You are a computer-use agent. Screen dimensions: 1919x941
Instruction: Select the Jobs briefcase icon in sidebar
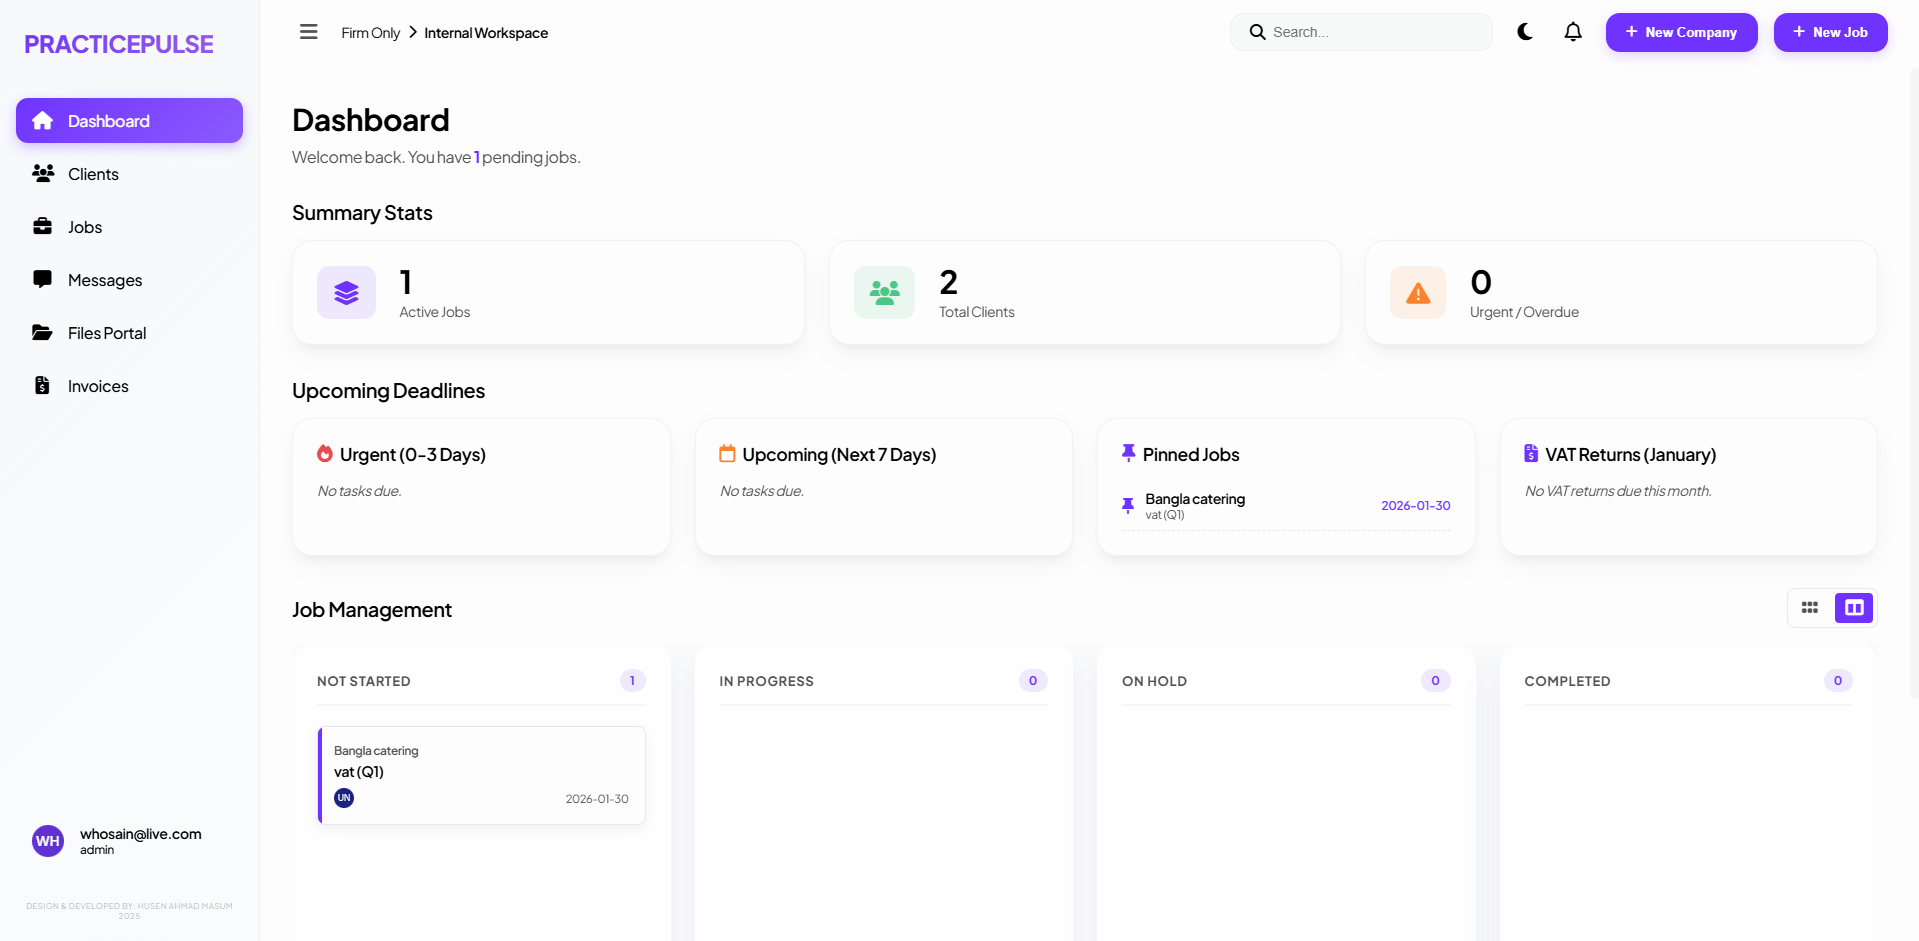(43, 226)
